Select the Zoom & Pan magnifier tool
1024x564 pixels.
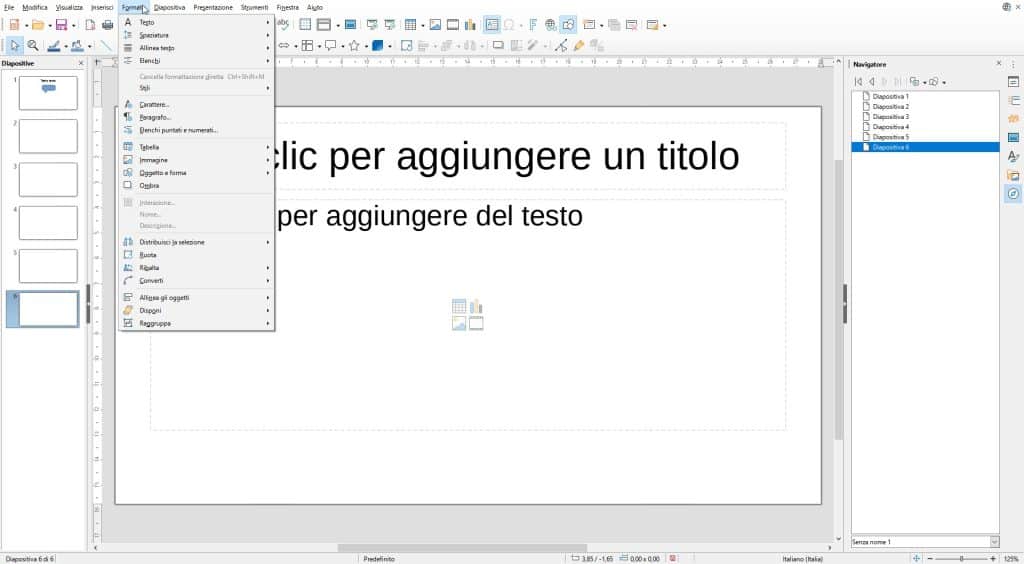click(x=33, y=46)
